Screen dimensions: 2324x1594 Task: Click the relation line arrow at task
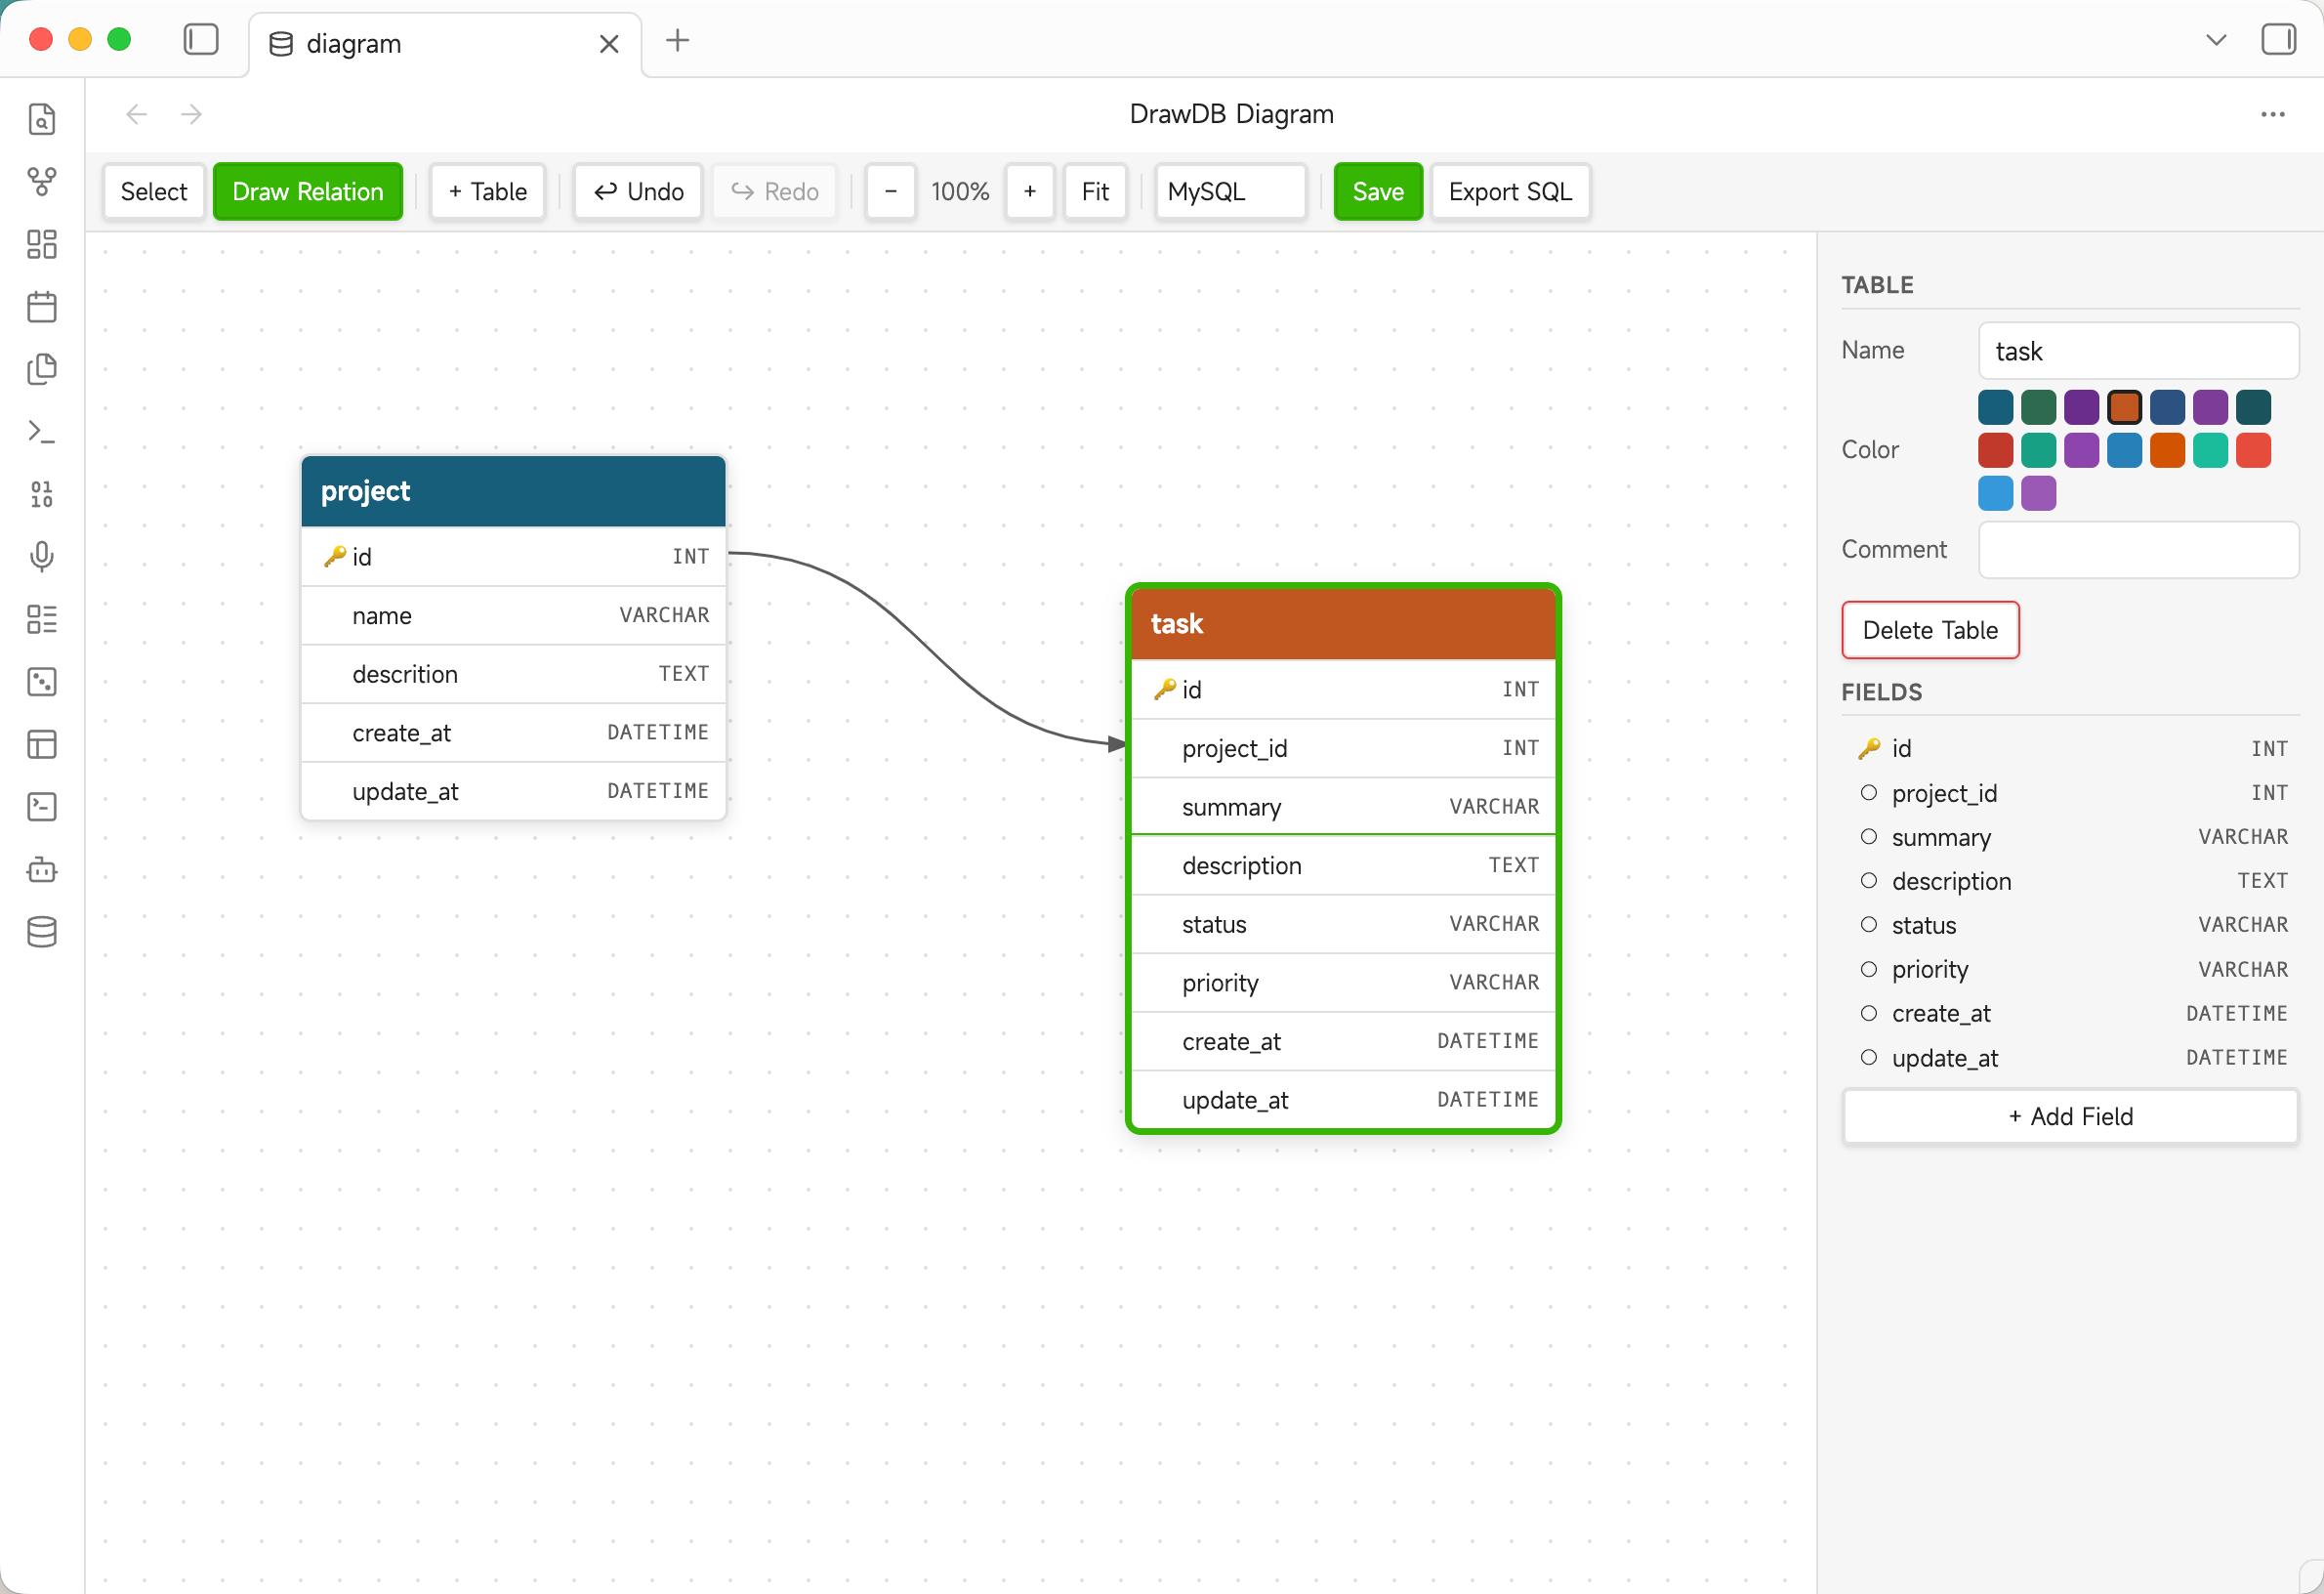coord(1117,743)
